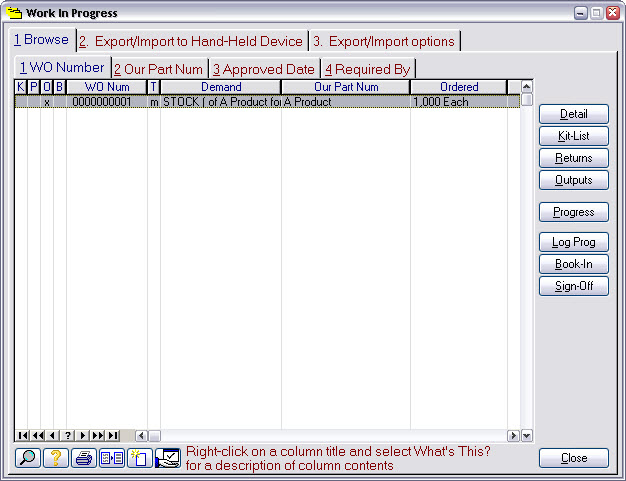Open Export/Import to Hand-Held Device tab

click(x=191, y=41)
